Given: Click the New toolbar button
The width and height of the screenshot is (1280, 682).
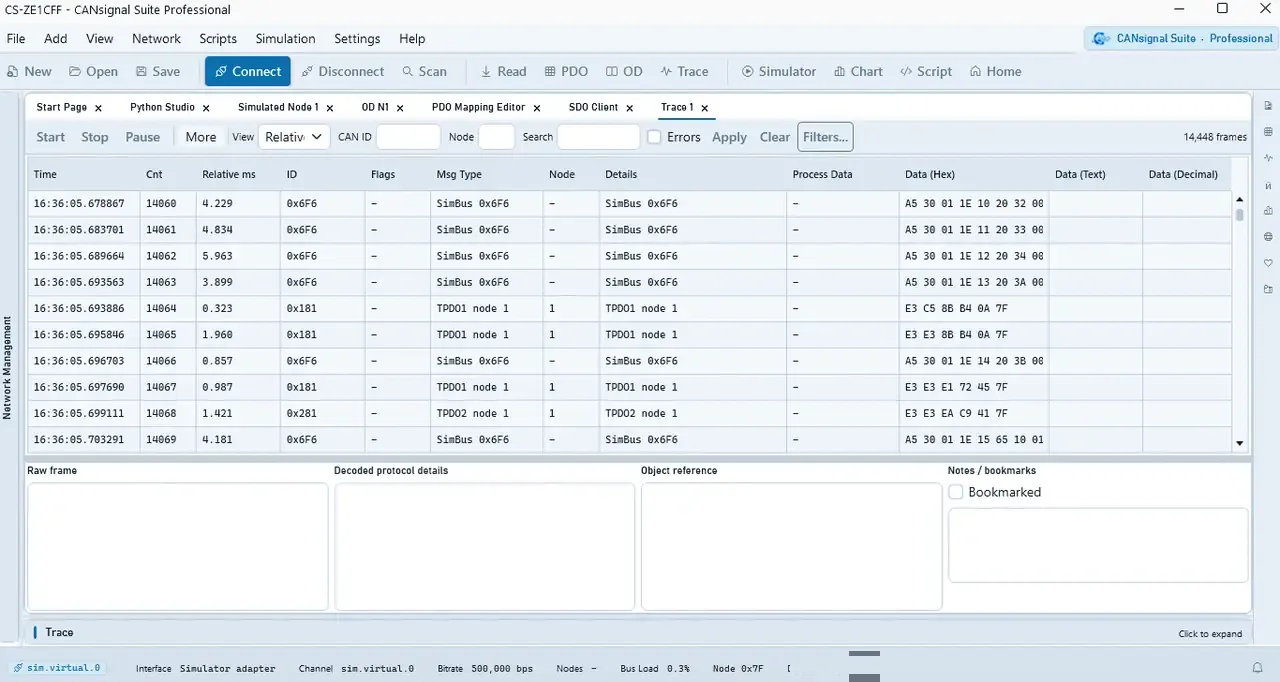Looking at the screenshot, I should tap(29, 71).
